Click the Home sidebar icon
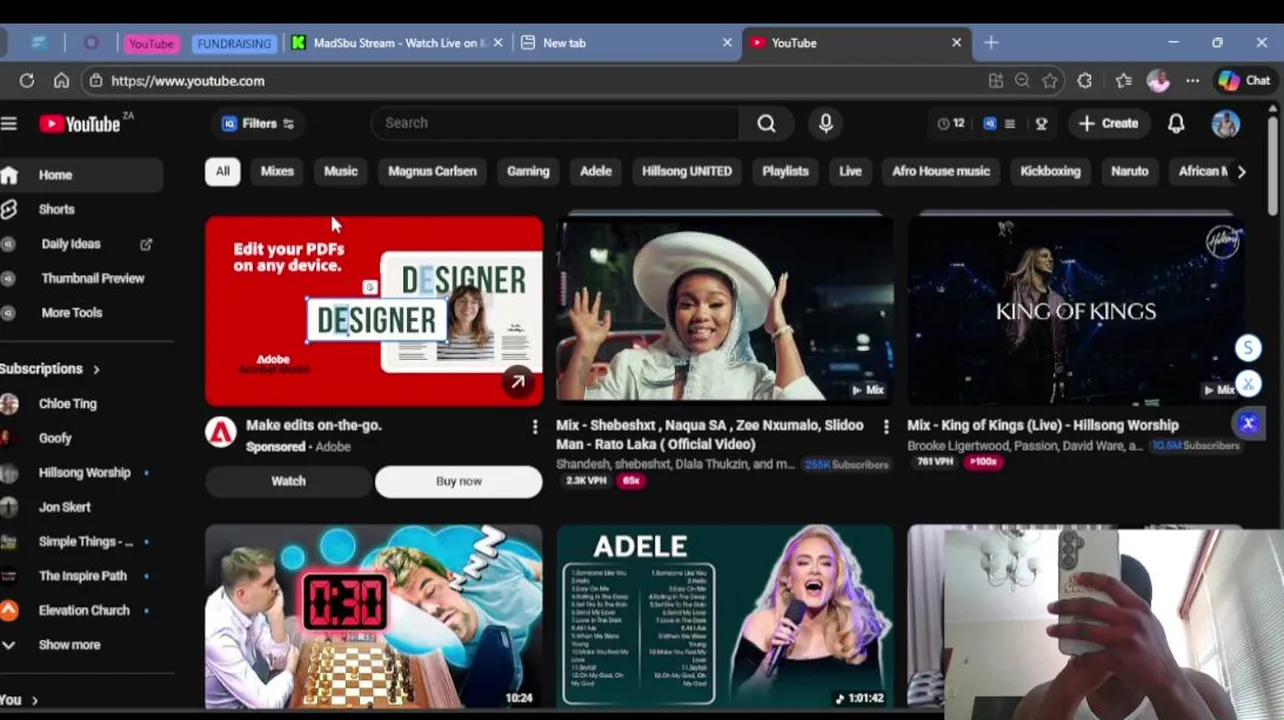Screen dimensions: 1284x720 (9, 175)
